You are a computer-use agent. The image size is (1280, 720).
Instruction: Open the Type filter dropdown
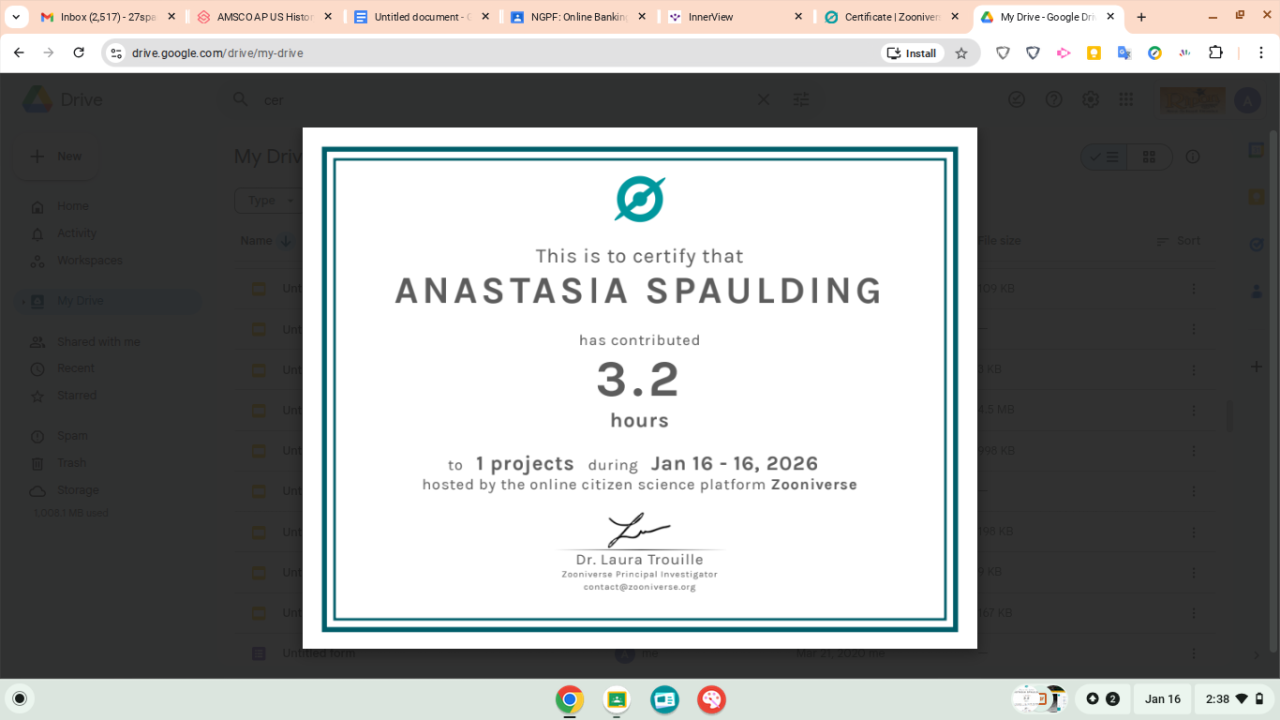click(x=268, y=201)
